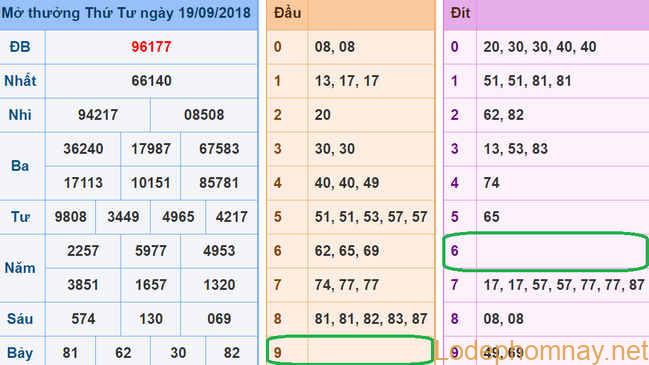This screenshot has height=365, width=649.
Task: Open the Lodephomnay.net watermark link
Action: (x=541, y=351)
